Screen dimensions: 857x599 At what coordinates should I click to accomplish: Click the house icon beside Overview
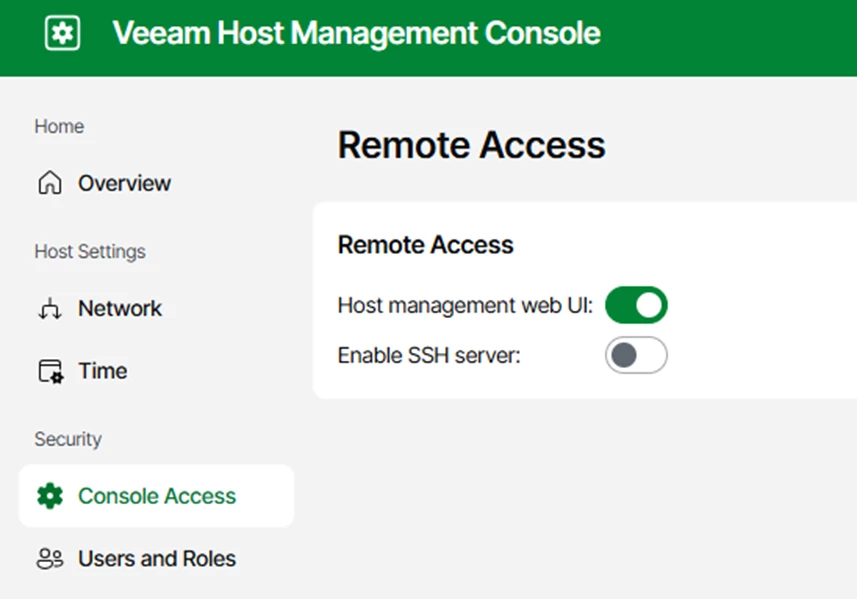click(49, 184)
